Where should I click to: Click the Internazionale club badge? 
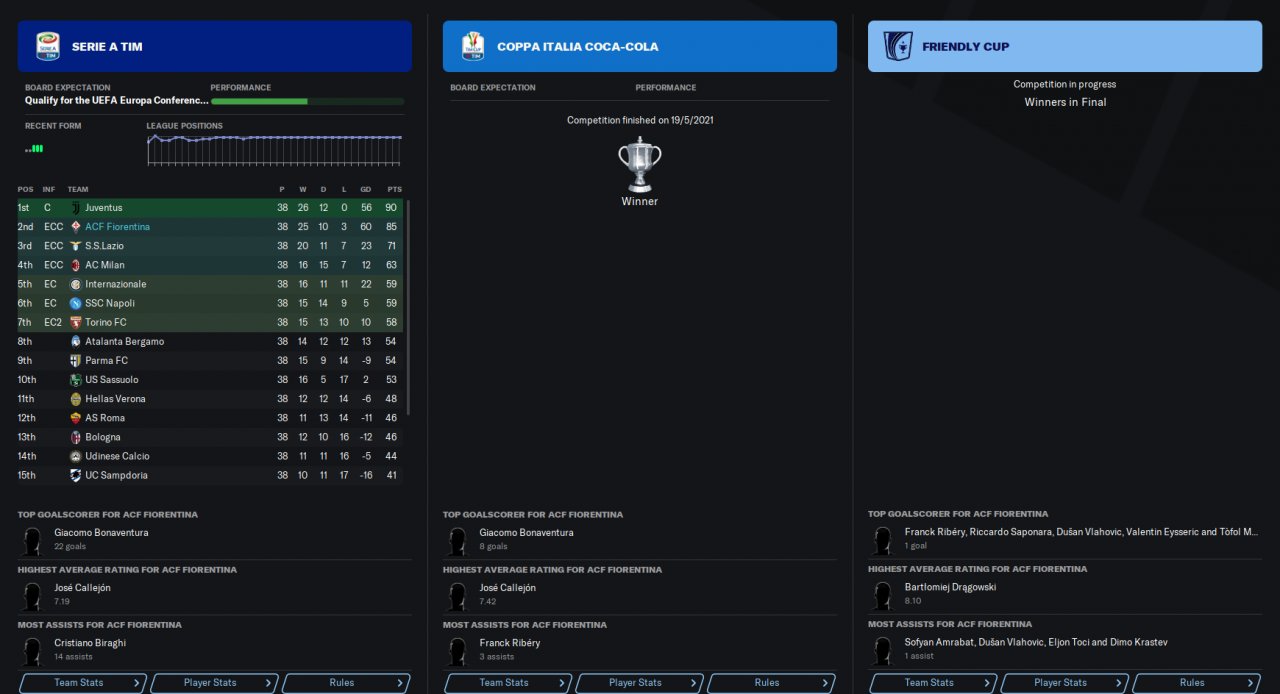(75, 284)
